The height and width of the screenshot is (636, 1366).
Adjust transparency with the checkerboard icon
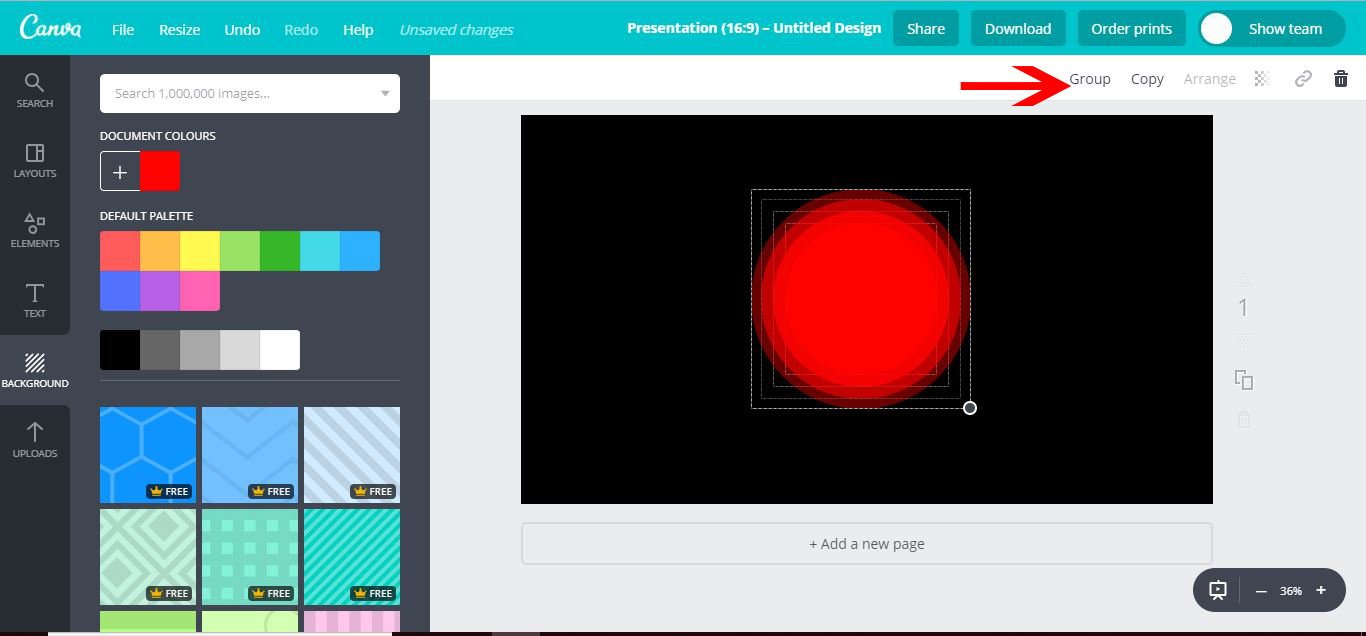tap(1262, 78)
